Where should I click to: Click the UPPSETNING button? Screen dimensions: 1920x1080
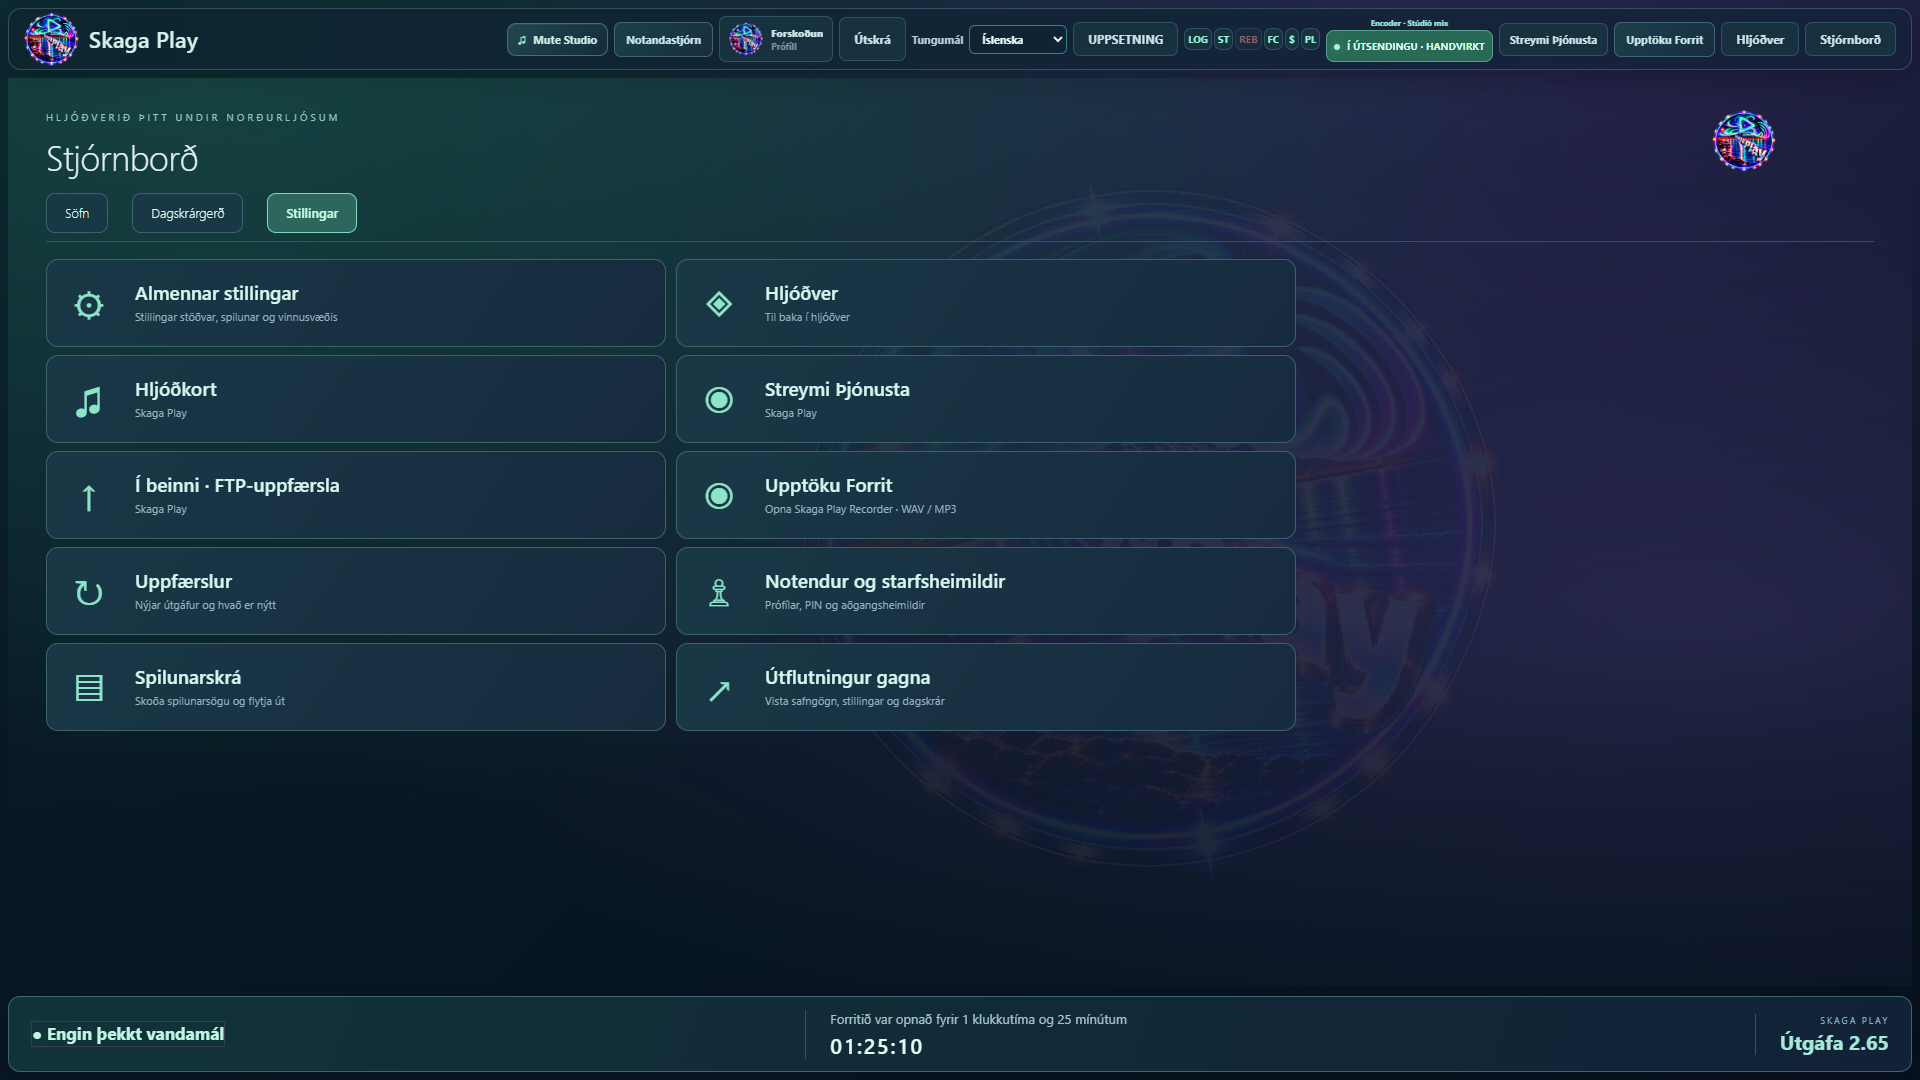tap(1125, 40)
